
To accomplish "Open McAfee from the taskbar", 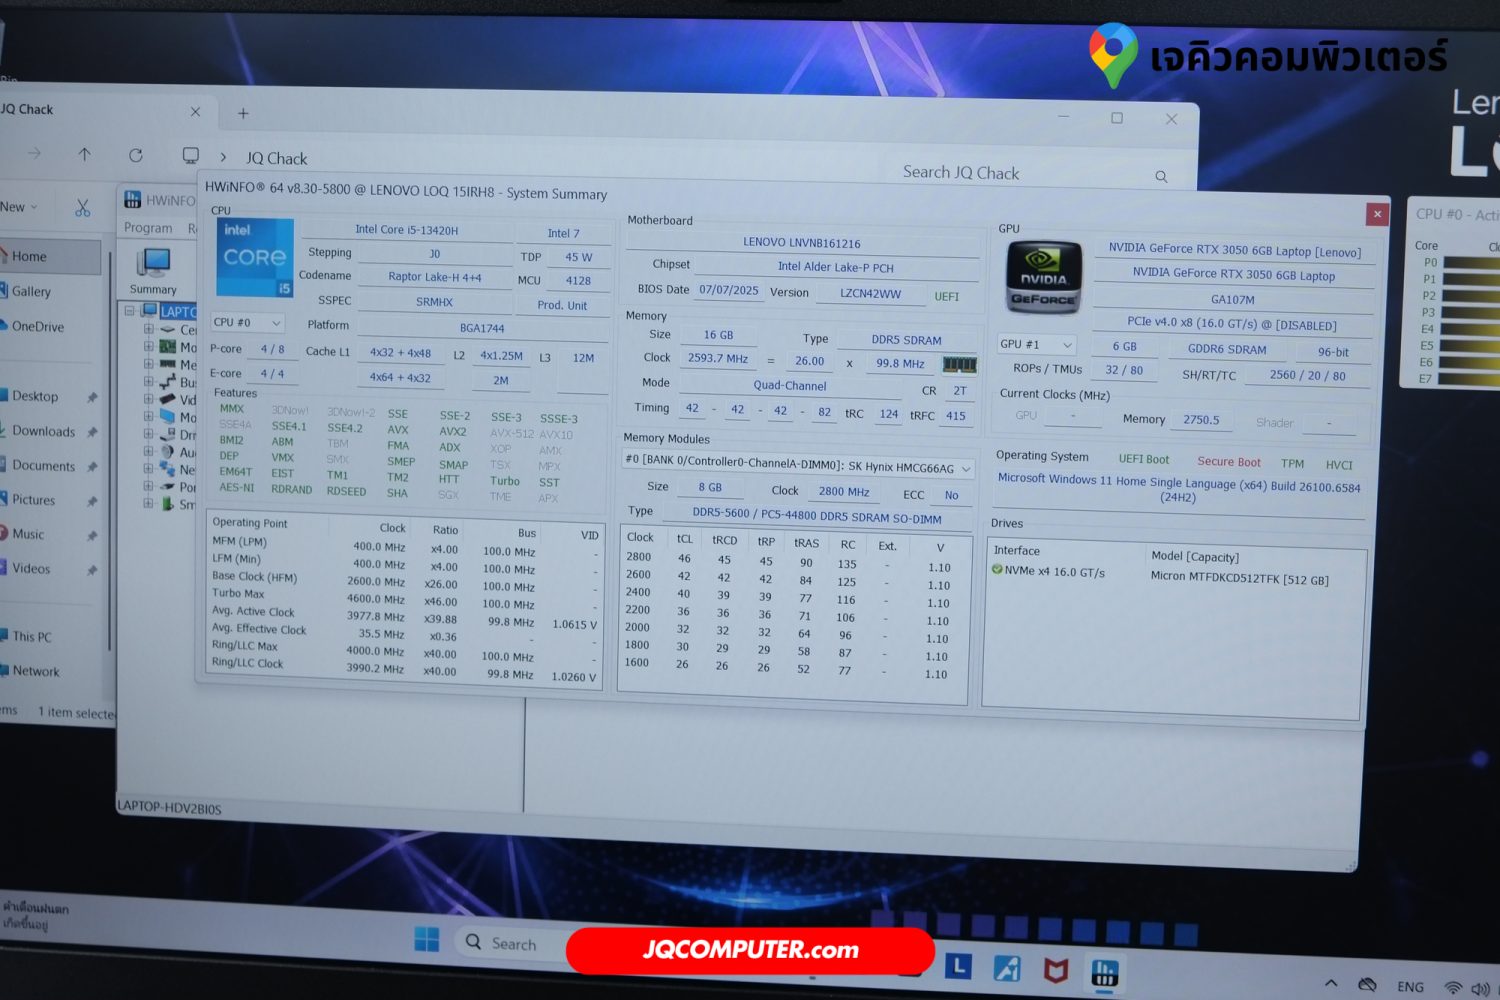I will click(x=1056, y=969).
